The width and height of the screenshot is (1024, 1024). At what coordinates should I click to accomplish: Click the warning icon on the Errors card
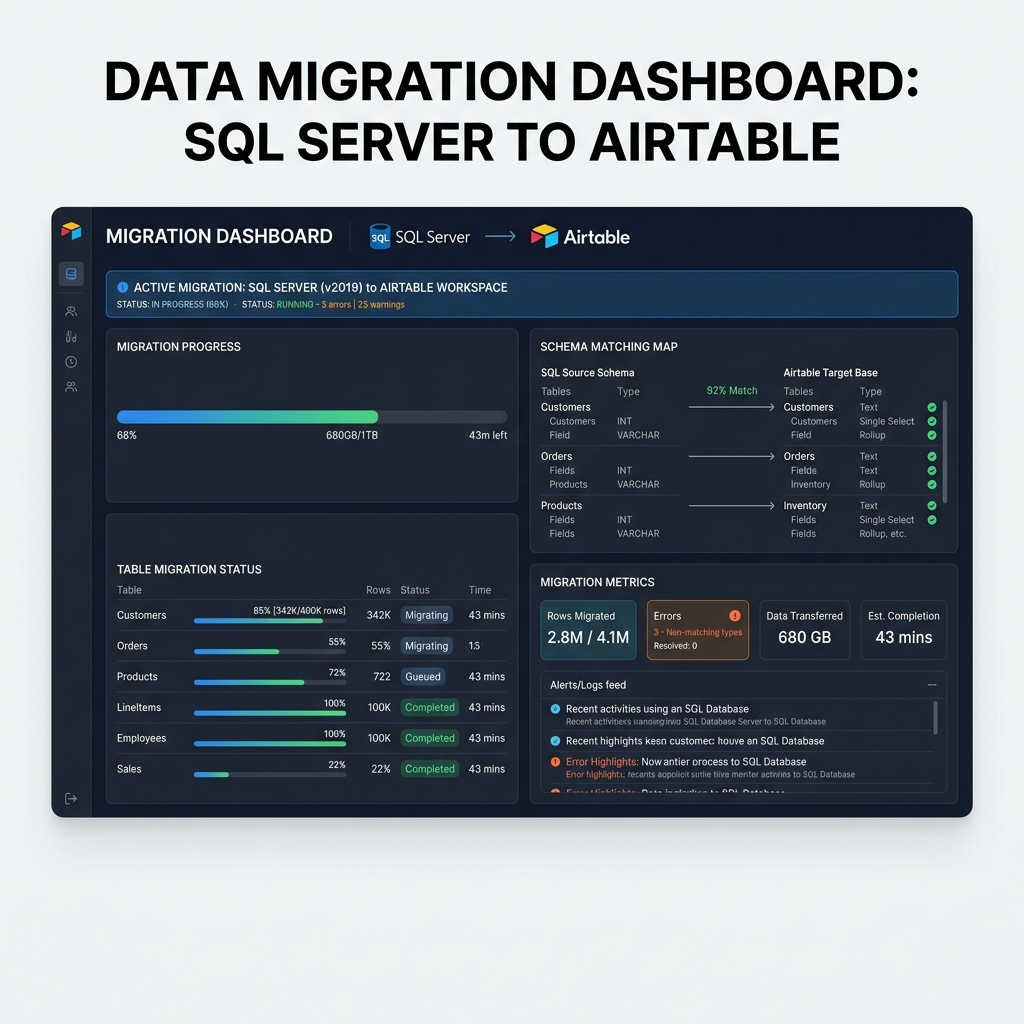[735, 616]
